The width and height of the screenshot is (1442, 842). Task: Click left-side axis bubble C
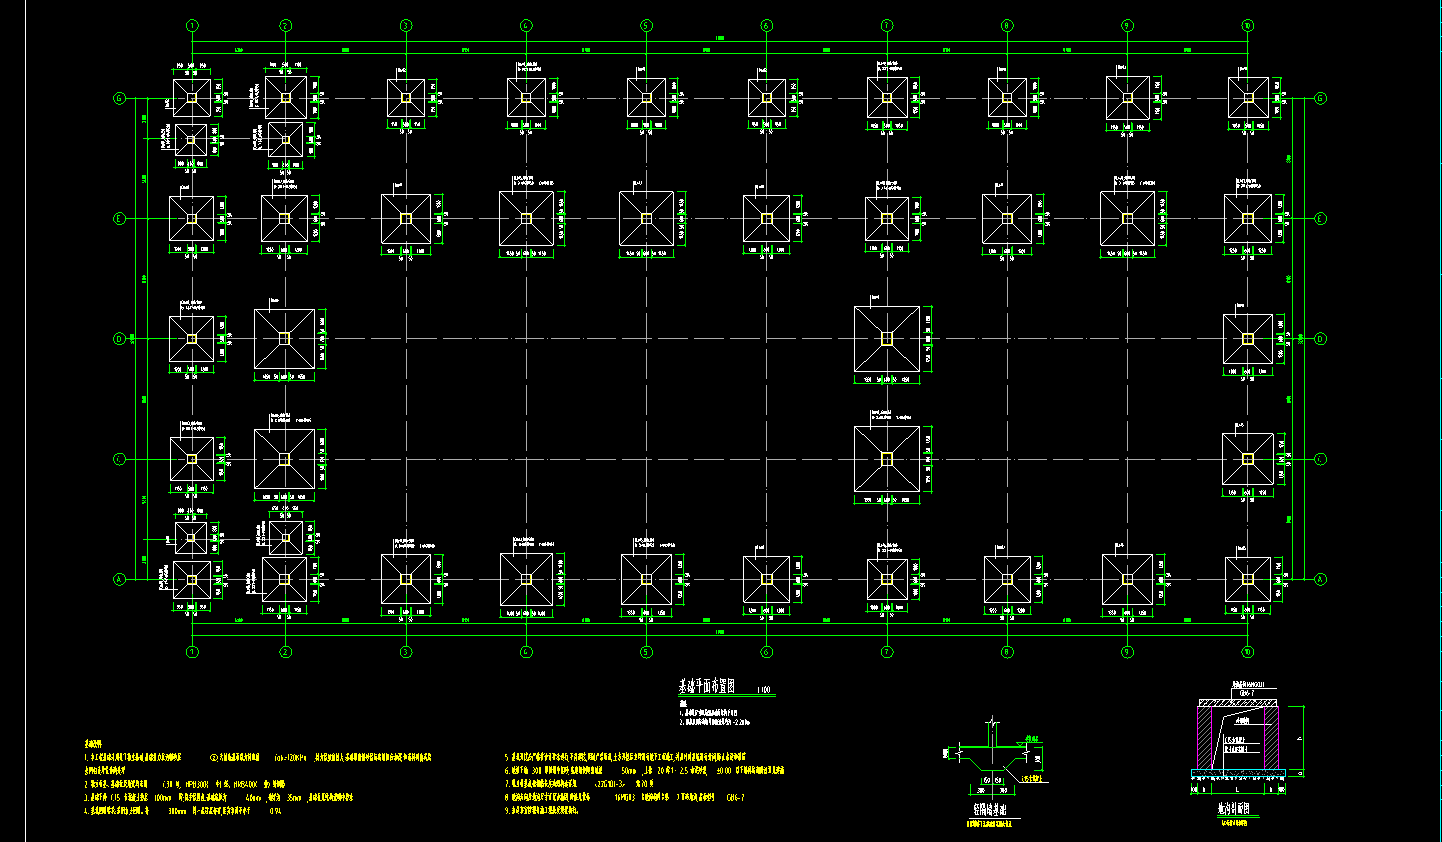pyautogui.click(x=120, y=459)
